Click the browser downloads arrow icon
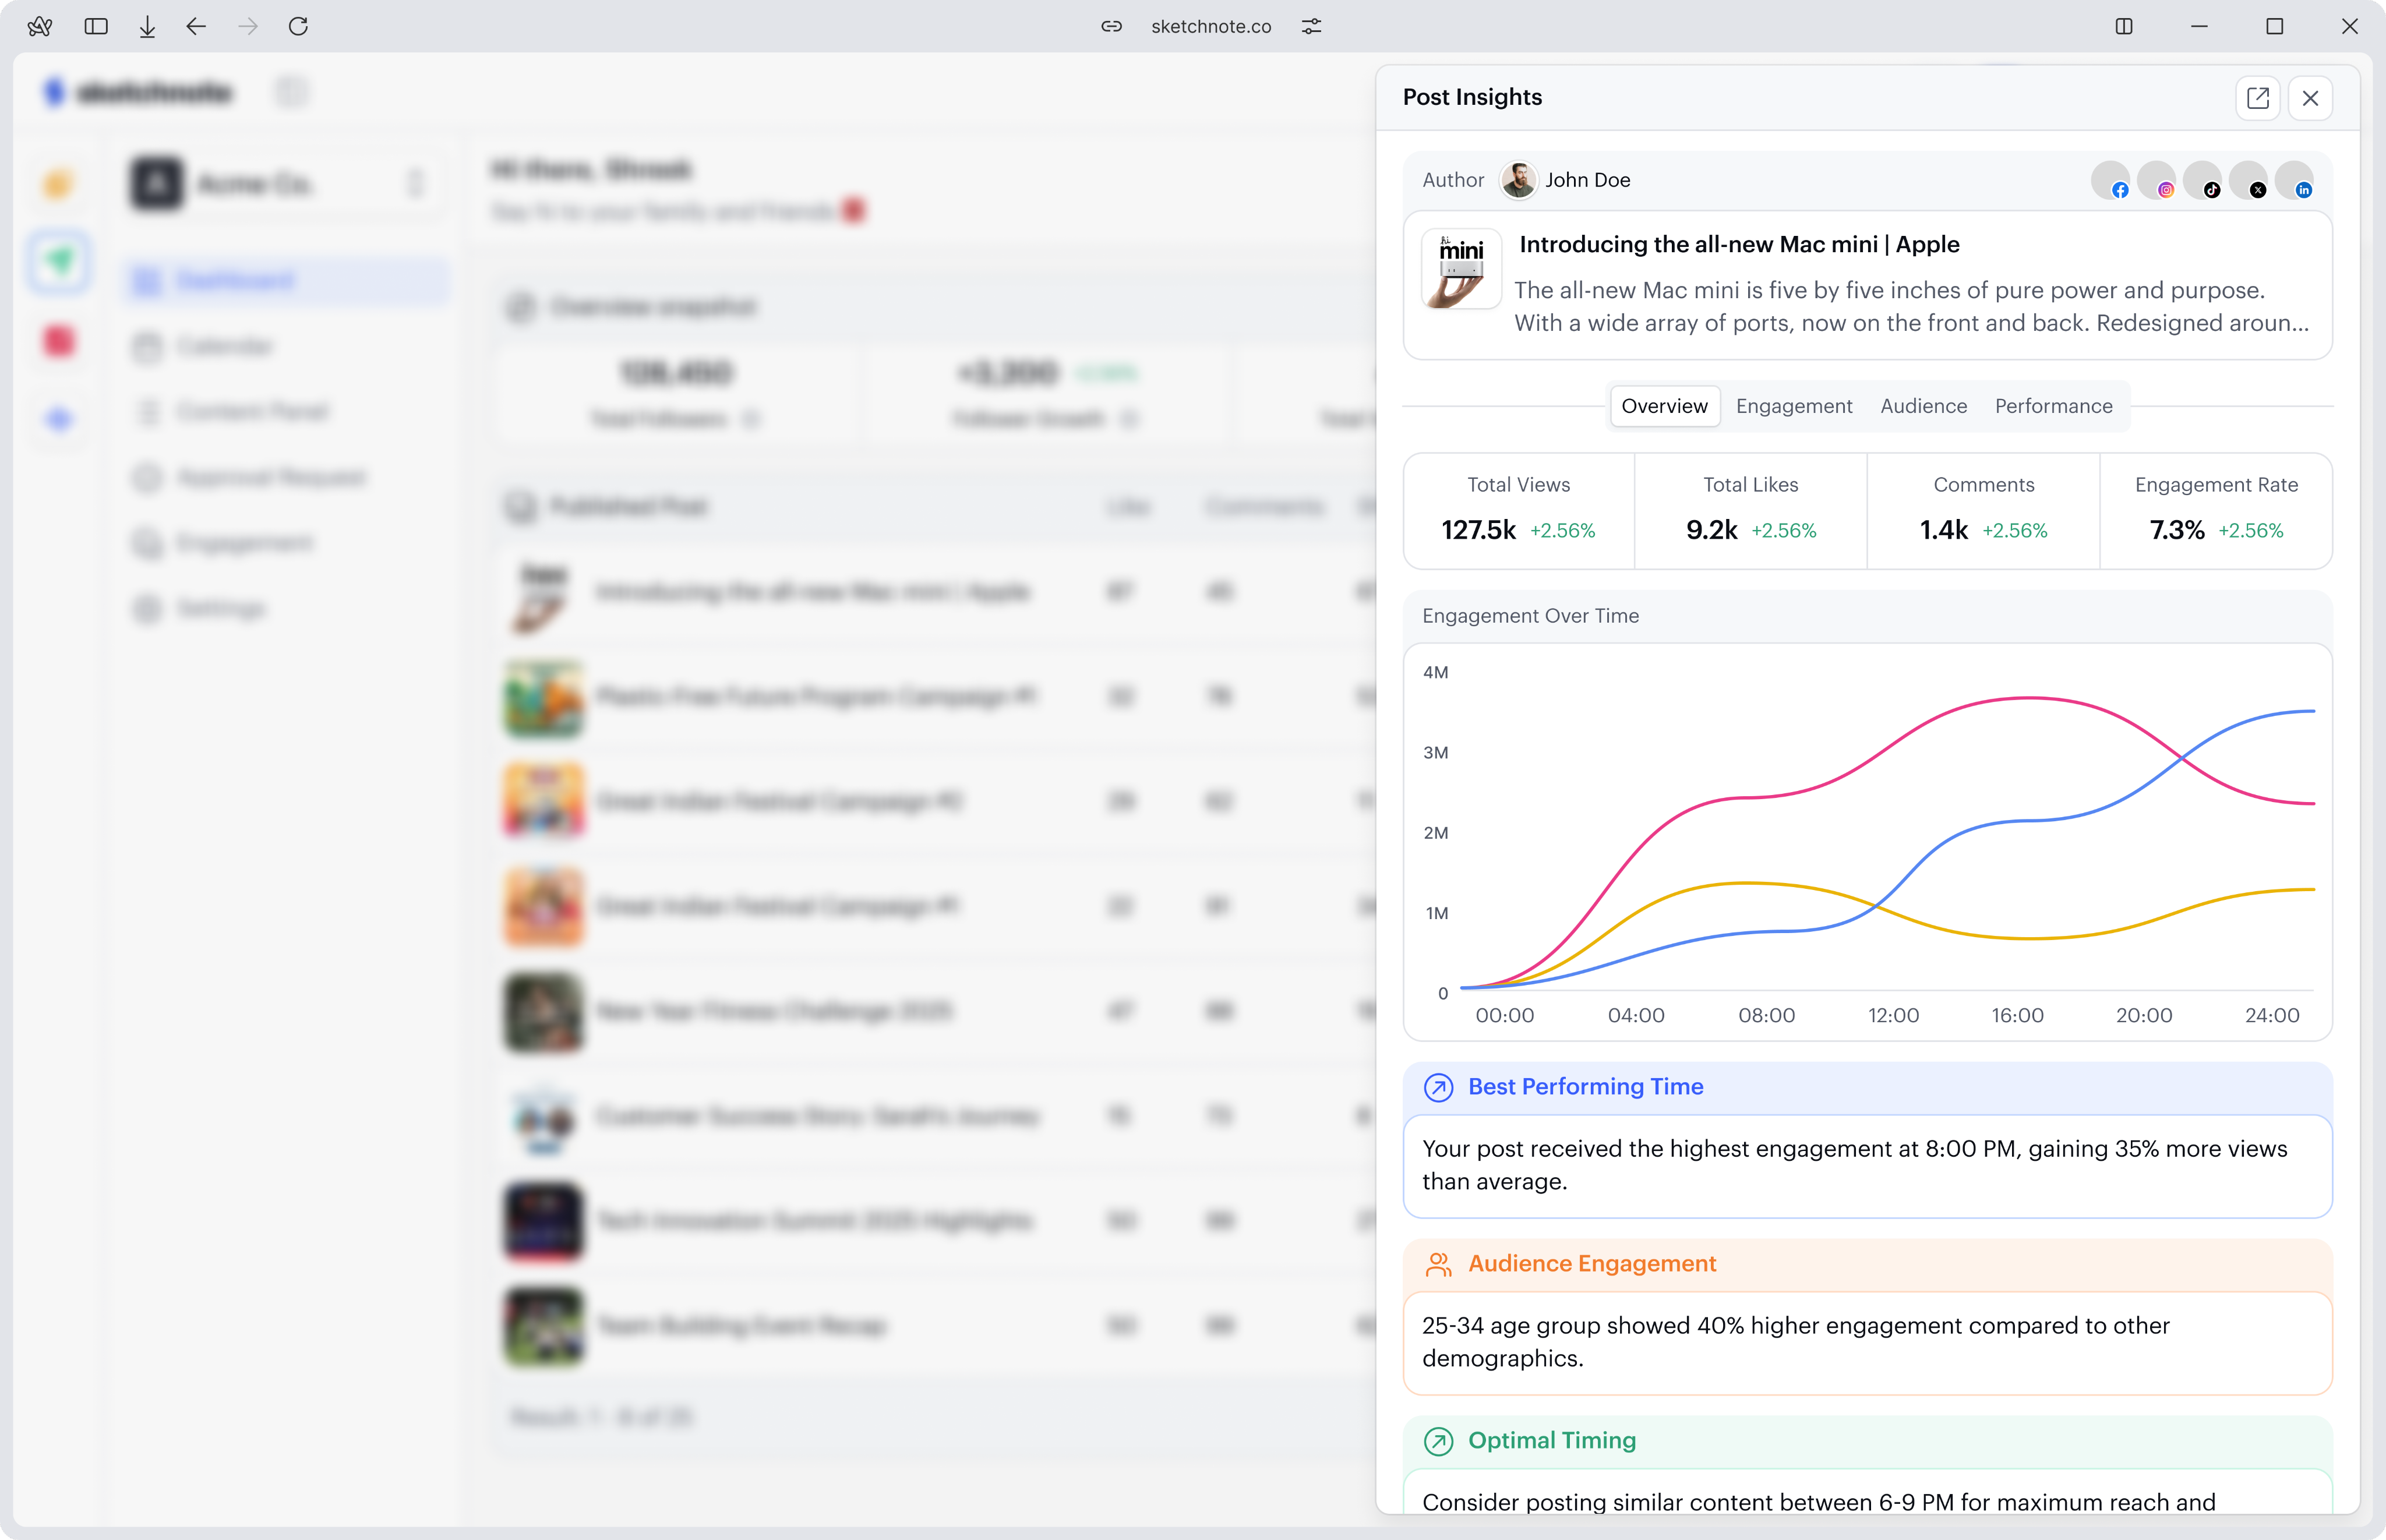Viewport: 2386px width, 1540px height. (x=147, y=27)
